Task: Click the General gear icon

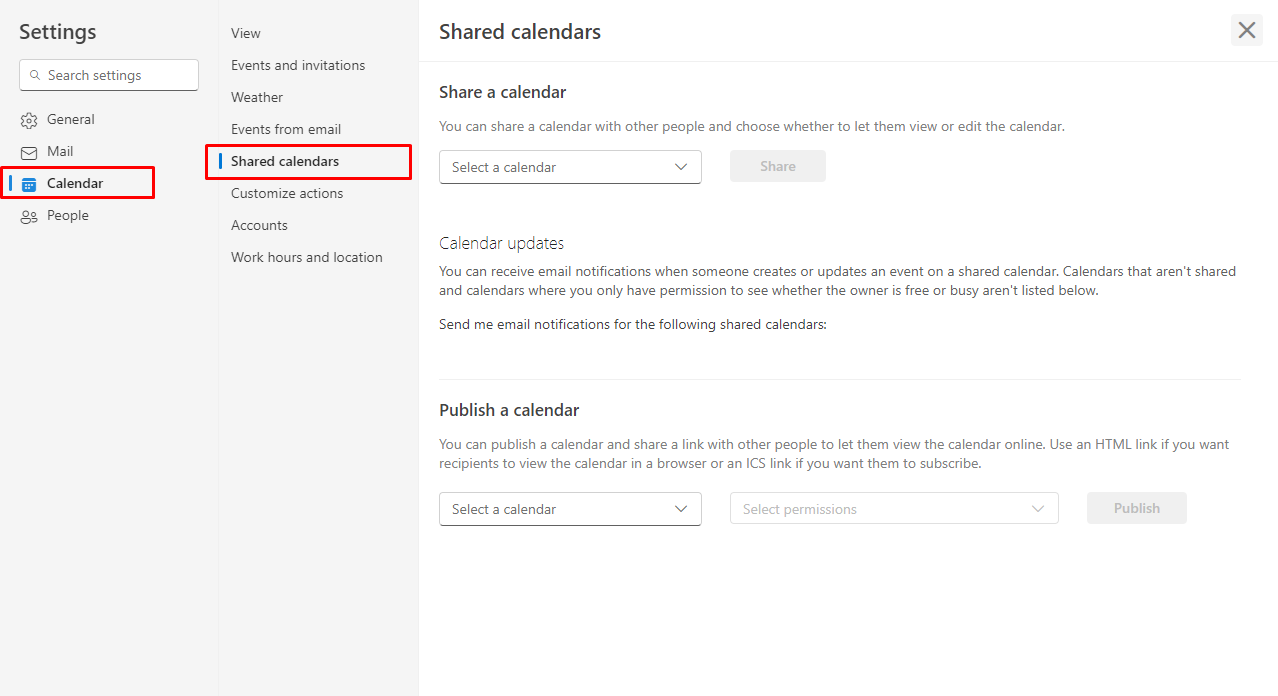Action: point(29,120)
